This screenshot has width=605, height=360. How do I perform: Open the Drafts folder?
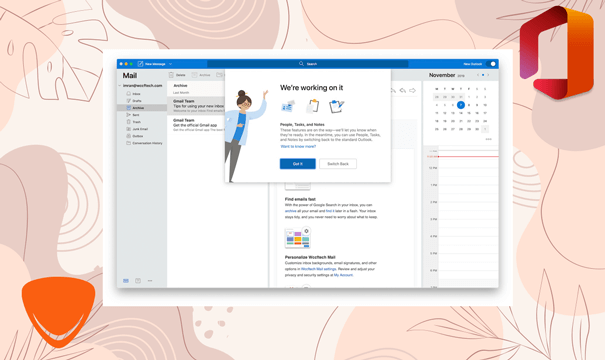pyautogui.click(x=142, y=101)
